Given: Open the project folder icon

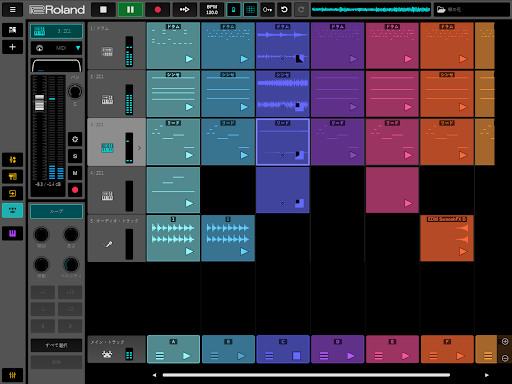Looking at the screenshot, I should point(441,10).
